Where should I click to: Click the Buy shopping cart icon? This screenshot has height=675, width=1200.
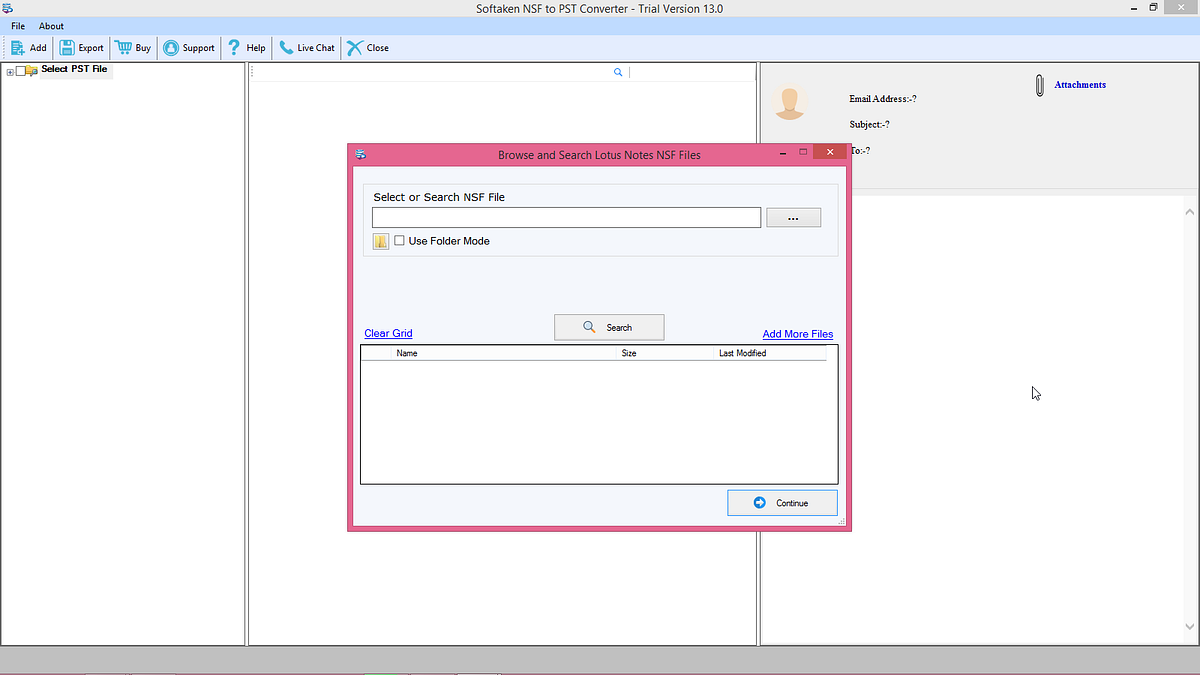(x=121, y=47)
